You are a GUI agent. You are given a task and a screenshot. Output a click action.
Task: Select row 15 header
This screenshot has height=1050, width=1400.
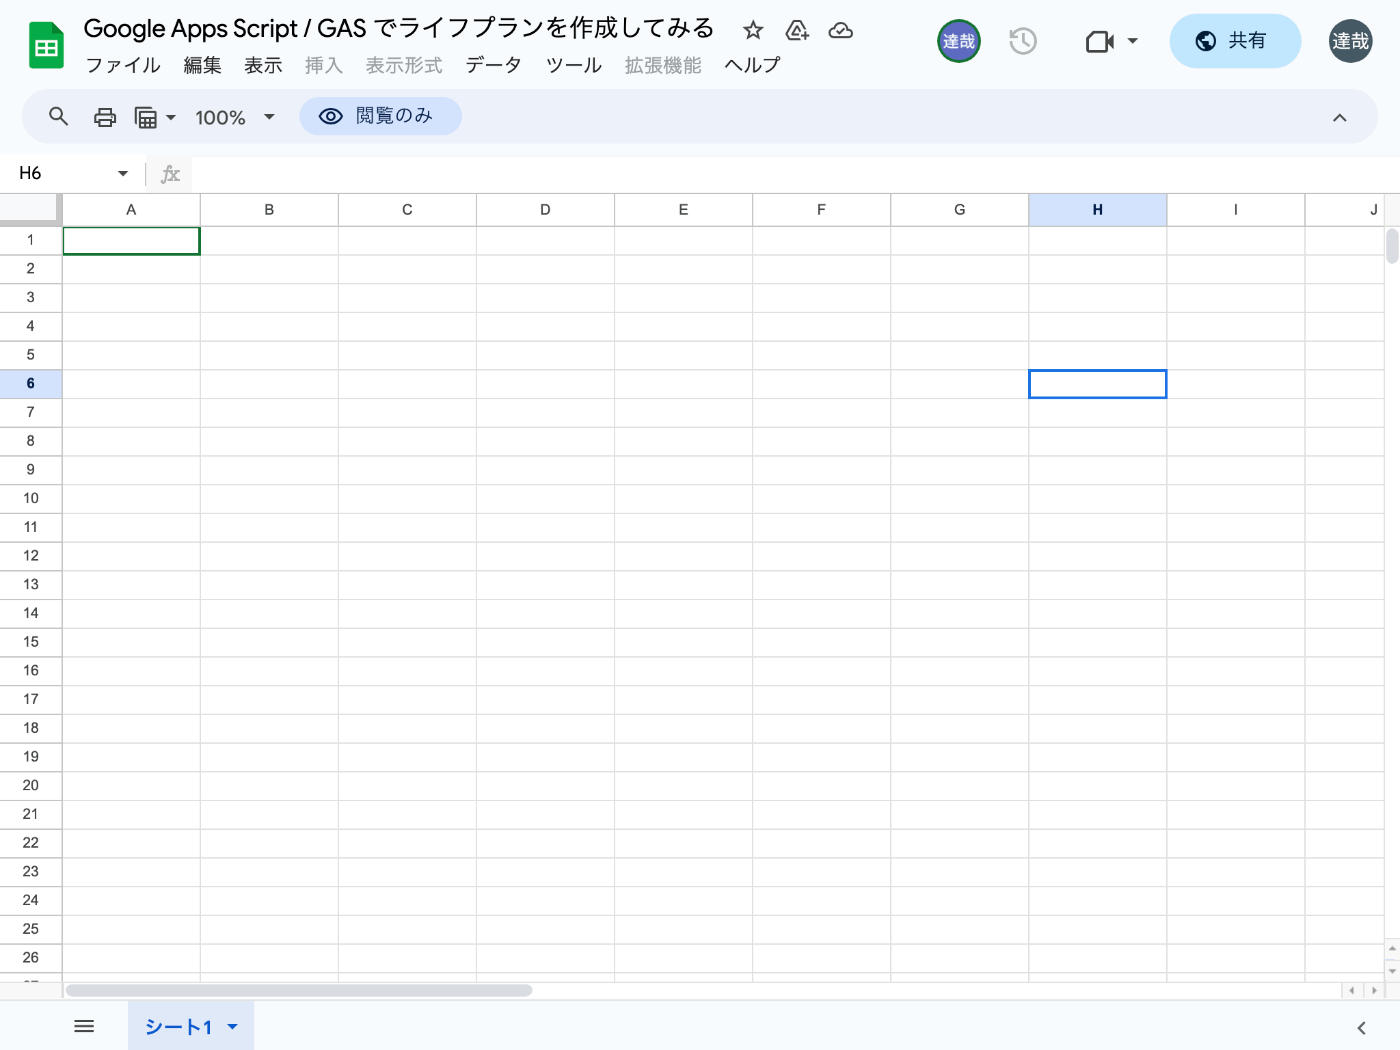[x=30, y=642]
